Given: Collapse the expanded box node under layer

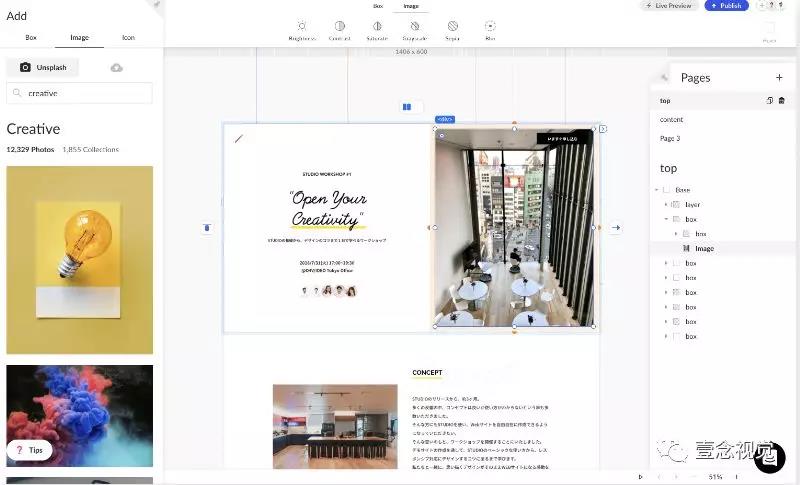Looking at the screenshot, I should [666, 219].
